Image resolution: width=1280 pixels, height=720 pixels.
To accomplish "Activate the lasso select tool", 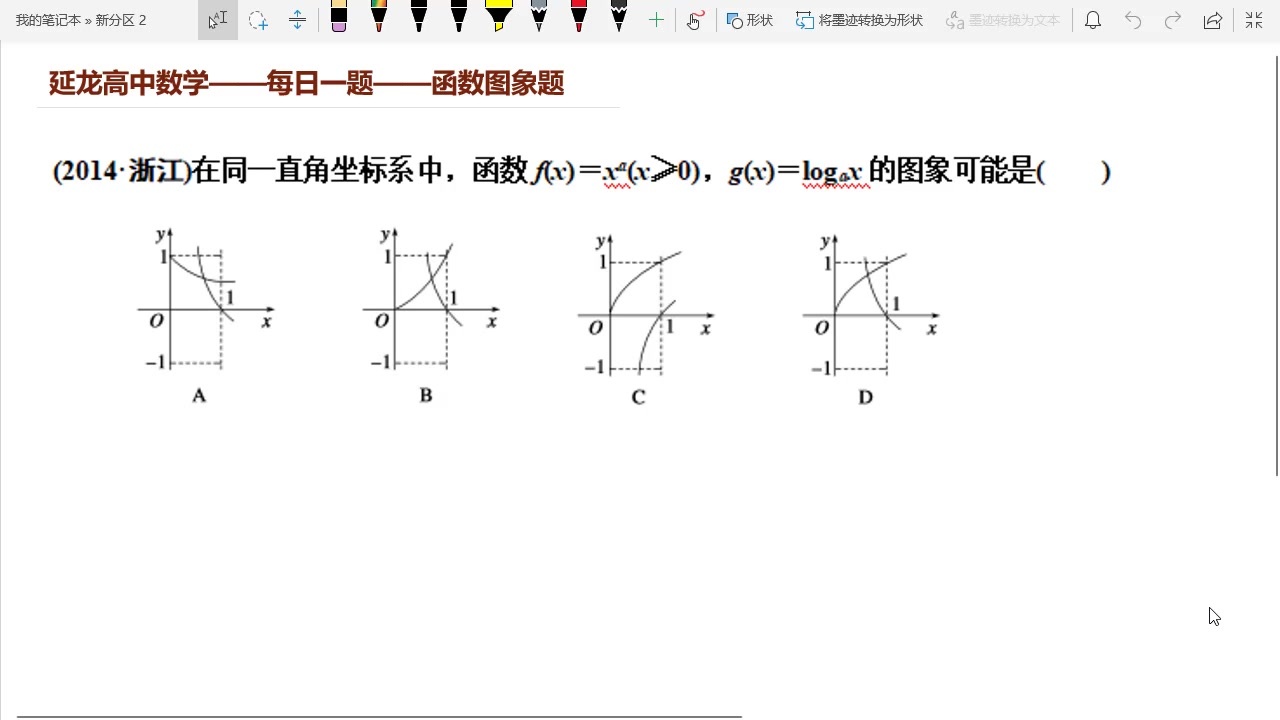I will point(258,20).
